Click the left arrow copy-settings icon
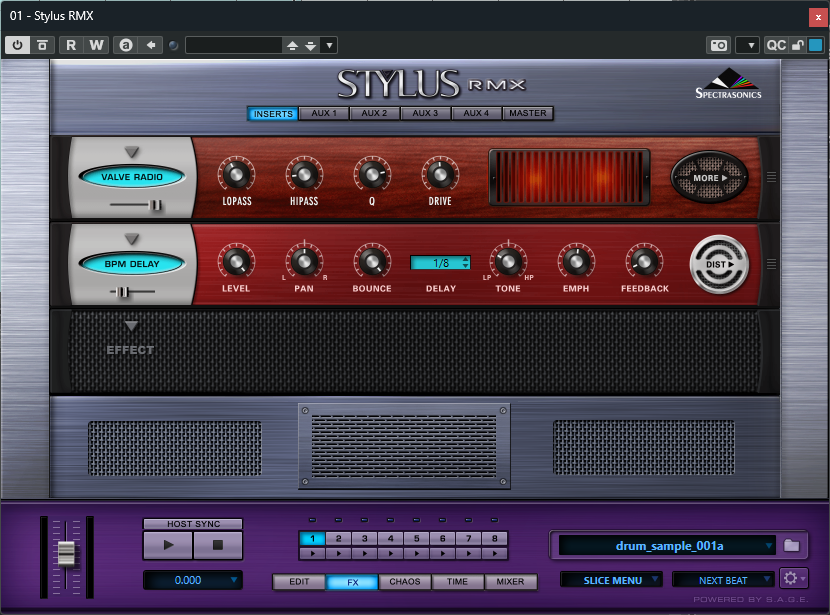 [x=151, y=45]
